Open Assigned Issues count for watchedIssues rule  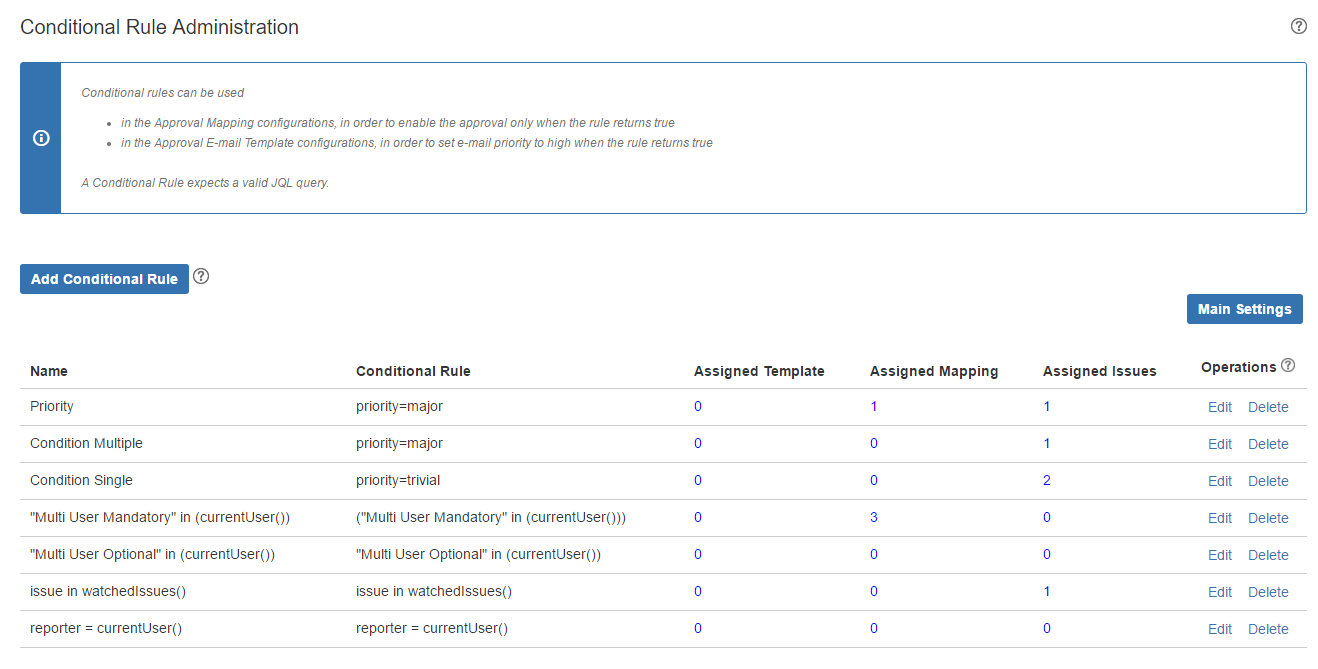[x=1047, y=592]
